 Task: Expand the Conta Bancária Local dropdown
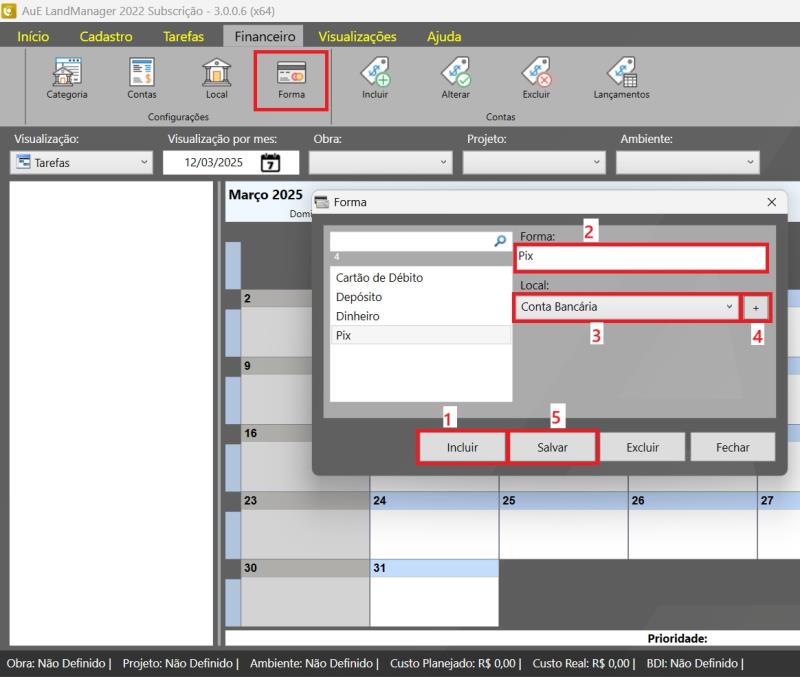click(x=729, y=307)
